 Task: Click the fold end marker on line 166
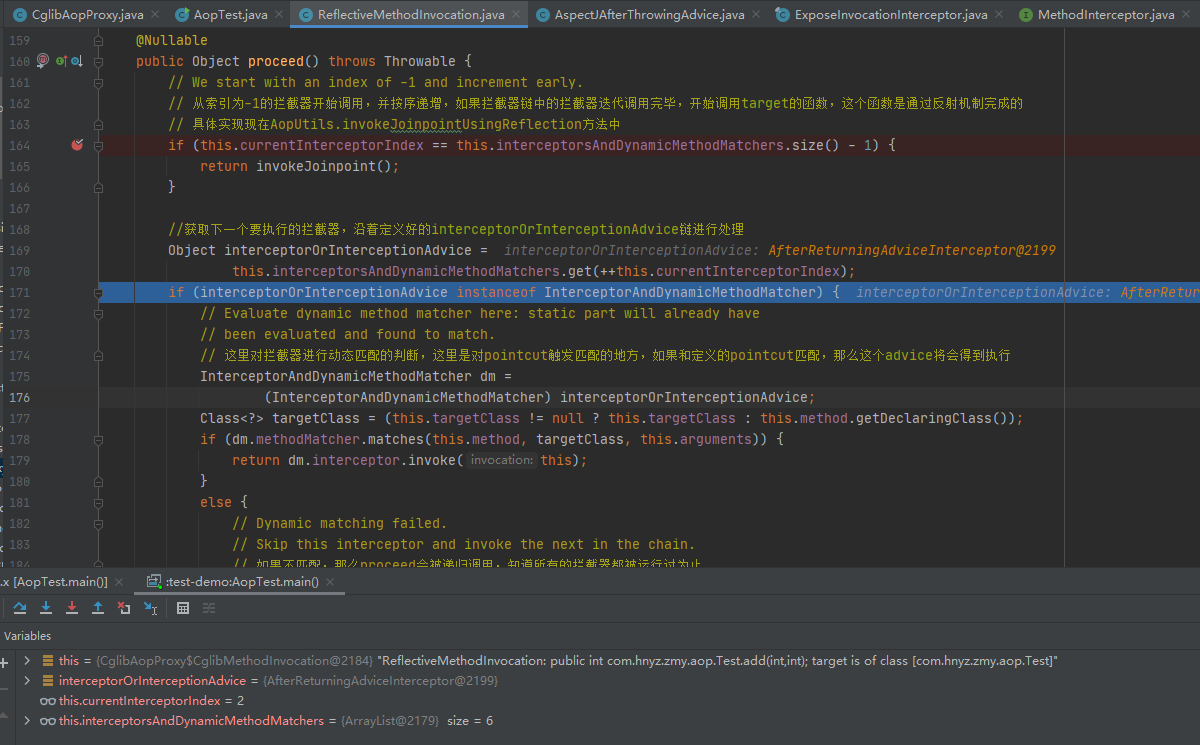[x=99, y=187]
